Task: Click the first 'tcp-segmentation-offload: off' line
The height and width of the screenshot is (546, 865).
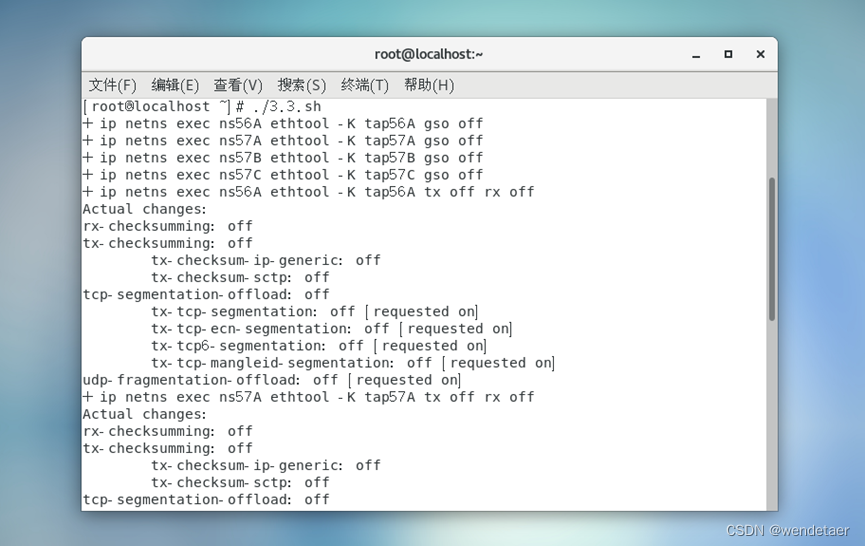Action: click(206, 295)
